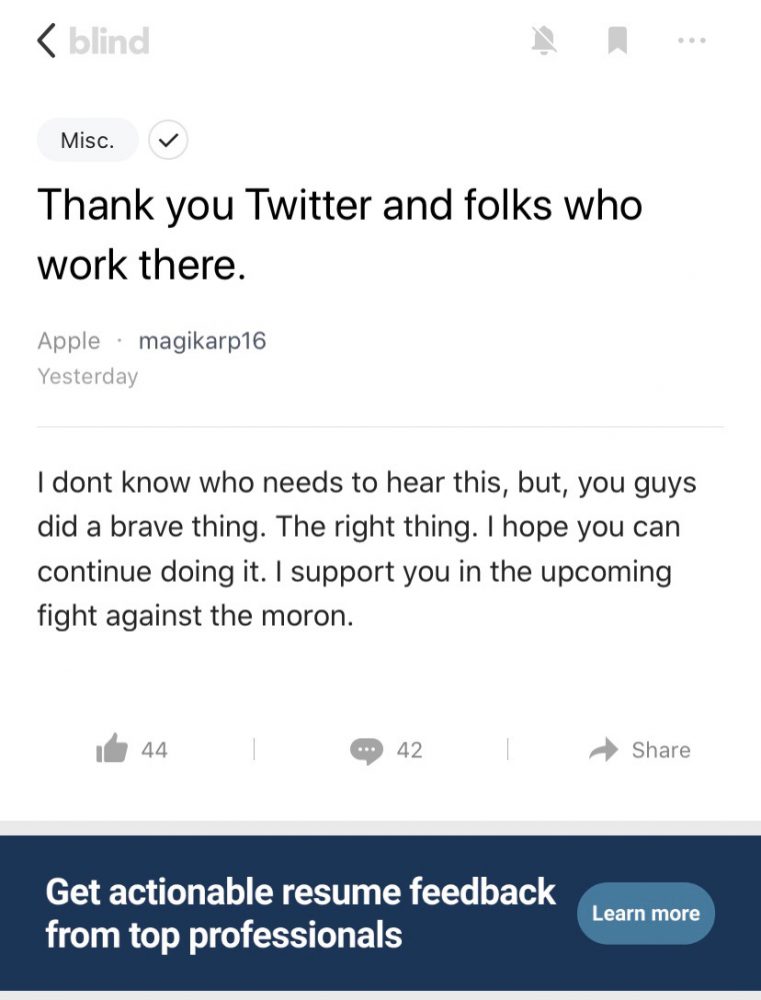Tap the bookmark icon
The image size is (761, 1000).
click(617, 41)
